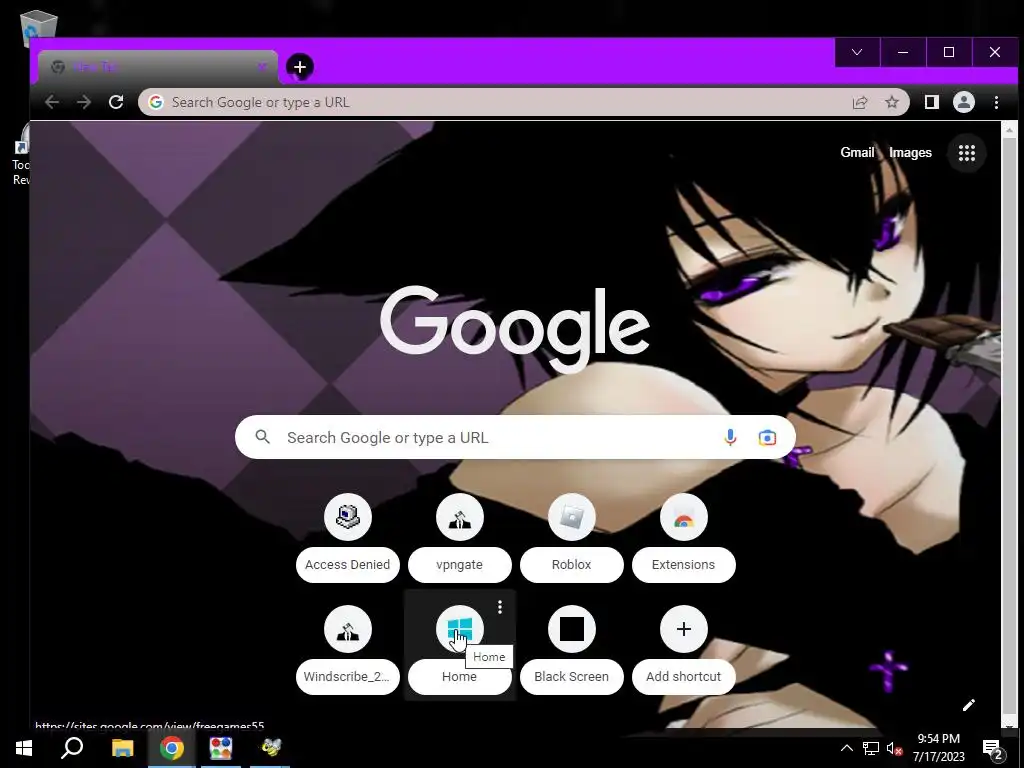The width and height of the screenshot is (1024, 768).
Task: Open the Black Screen shortcut icon
Action: (x=571, y=630)
